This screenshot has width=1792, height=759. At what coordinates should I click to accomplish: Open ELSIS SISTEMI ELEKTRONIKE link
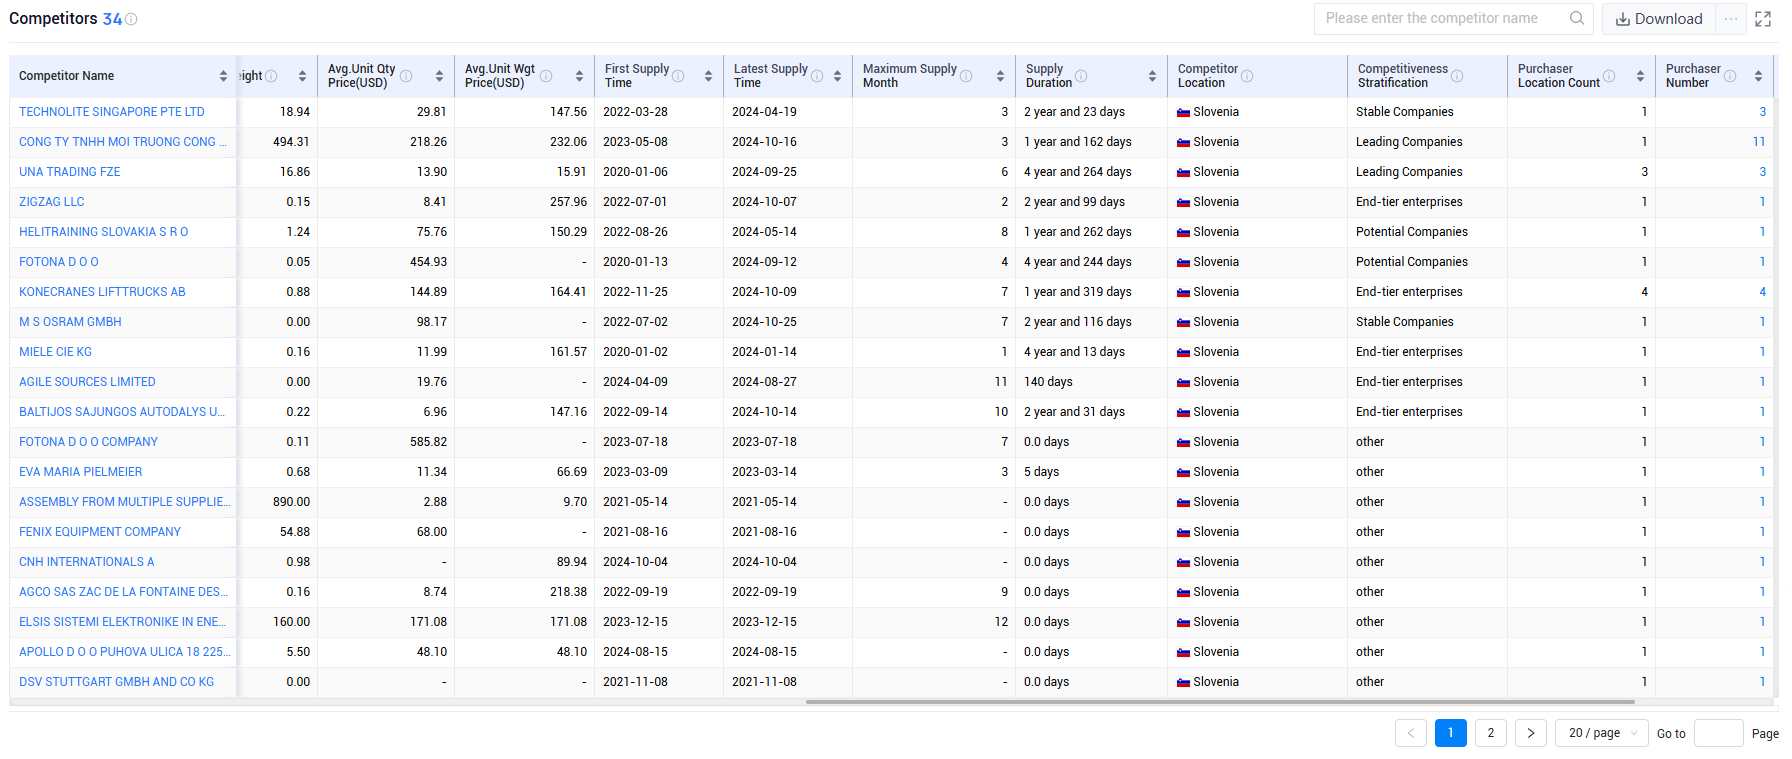pyautogui.click(x=123, y=622)
